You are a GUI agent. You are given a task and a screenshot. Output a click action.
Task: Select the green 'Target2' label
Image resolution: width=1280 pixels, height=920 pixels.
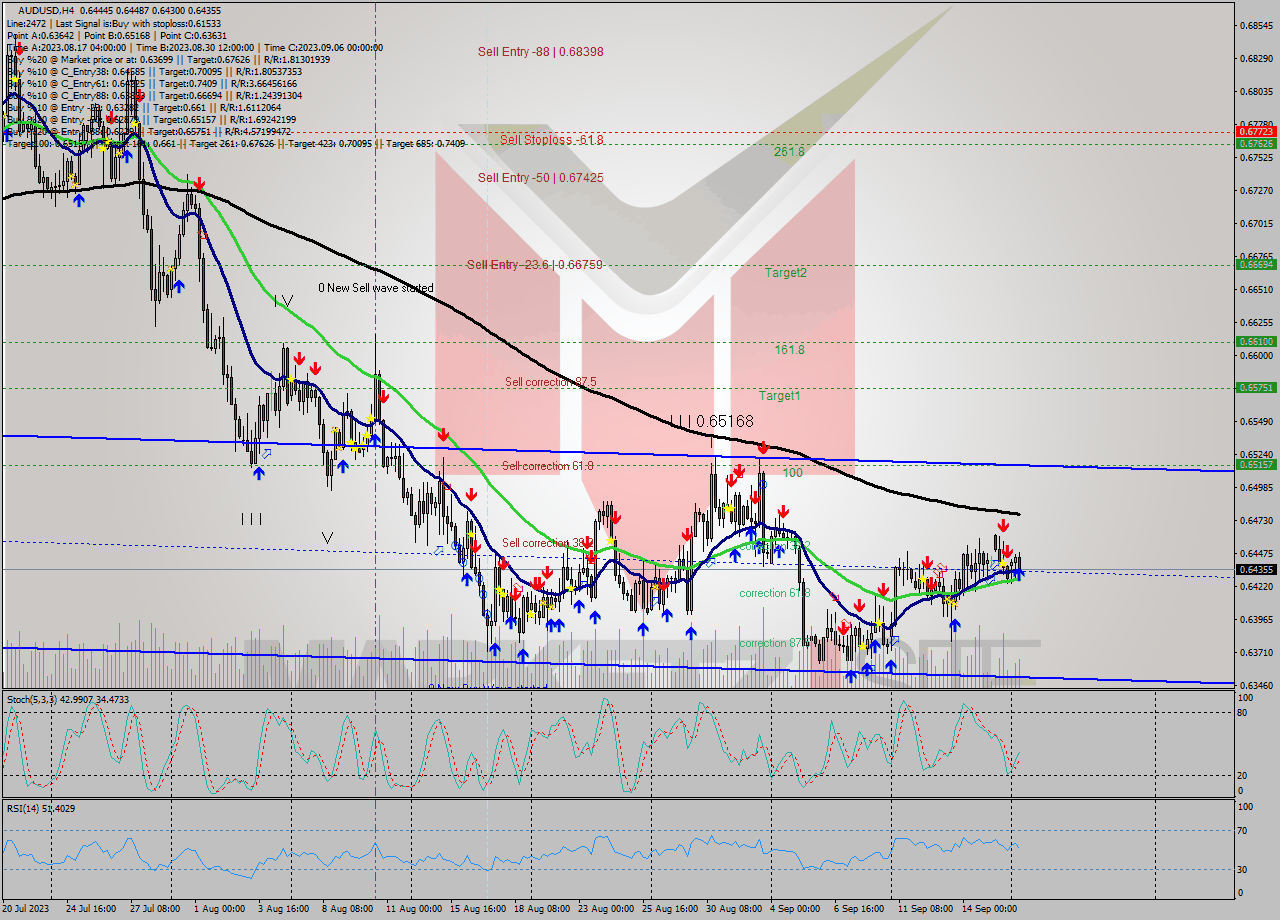[x=786, y=272]
